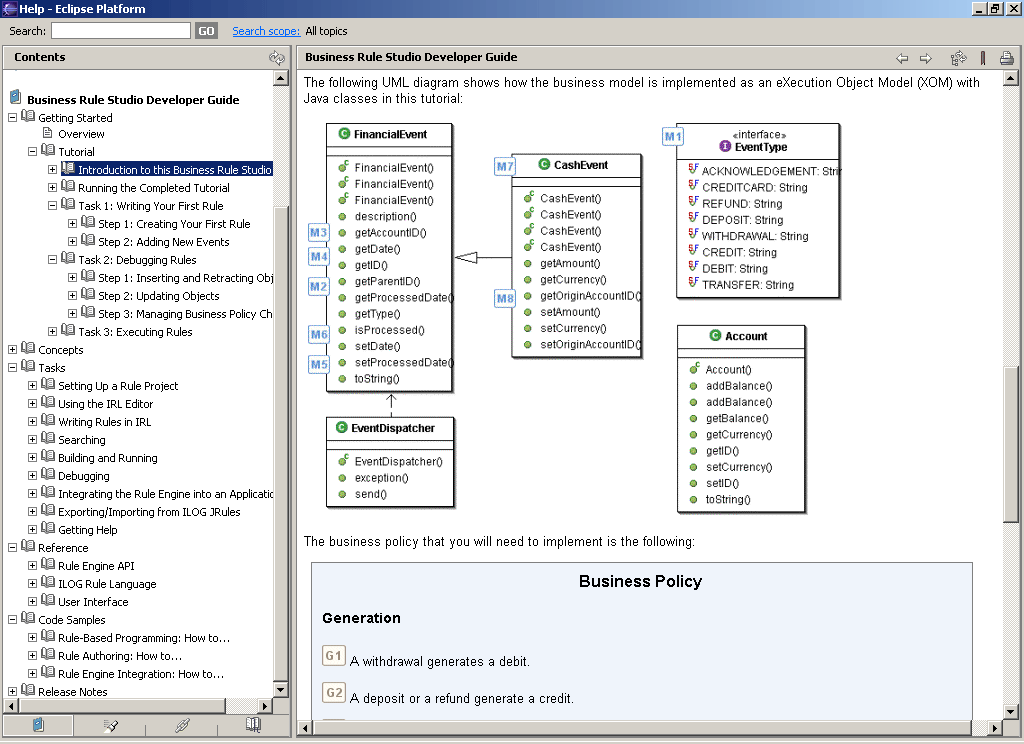This screenshot has width=1024, height=744.
Task: Click the G1 marker beside the withdrawal rule
Action: point(334,656)
